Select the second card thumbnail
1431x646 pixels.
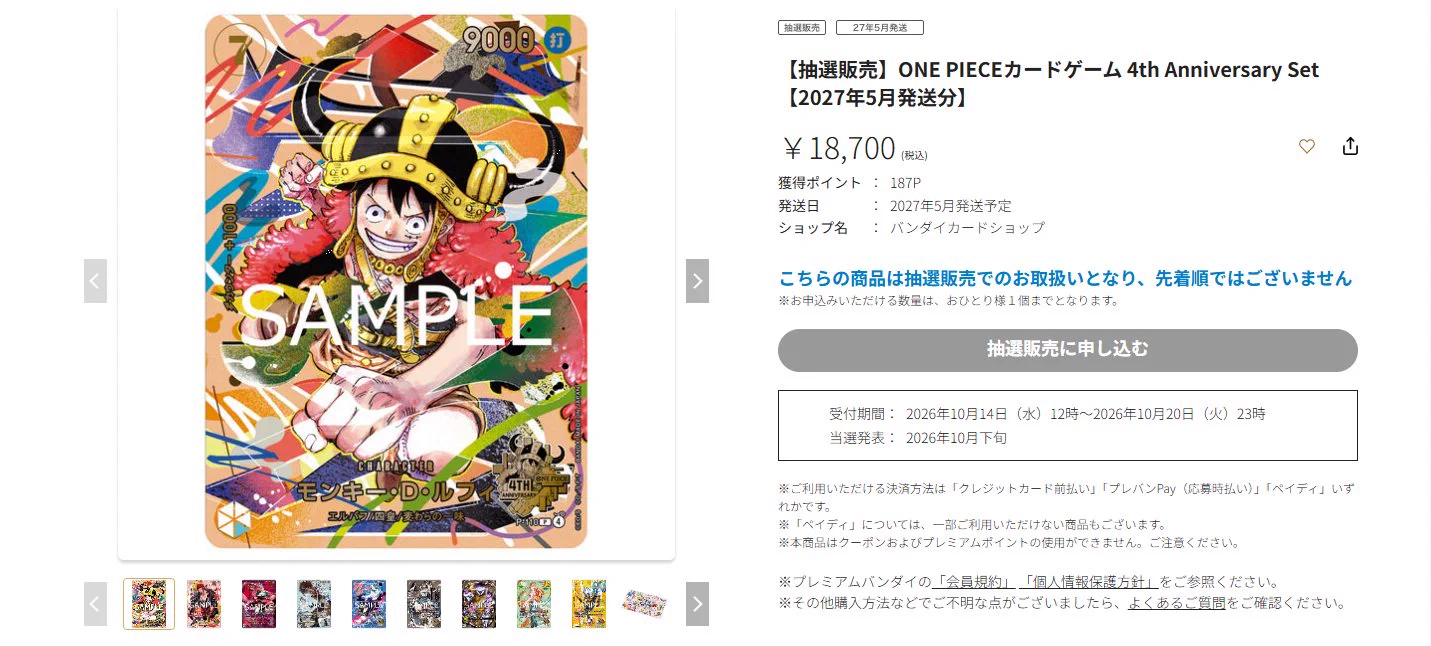(x=204, y=604)
